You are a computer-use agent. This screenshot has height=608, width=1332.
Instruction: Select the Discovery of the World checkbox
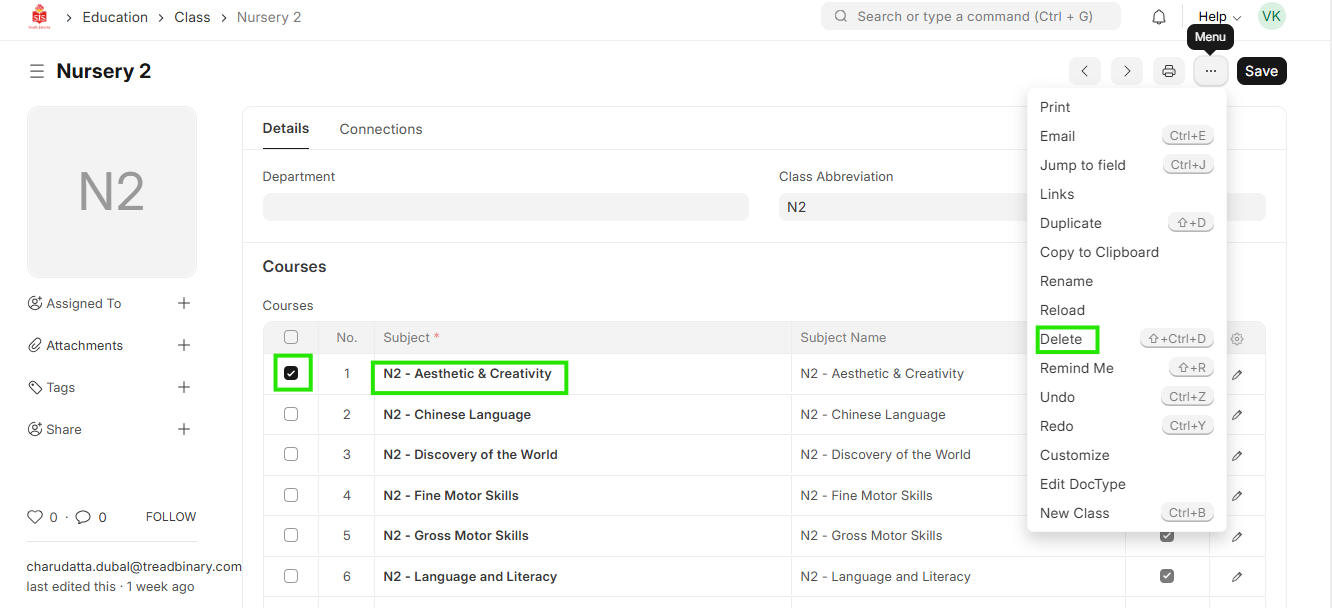click(291, 454)
